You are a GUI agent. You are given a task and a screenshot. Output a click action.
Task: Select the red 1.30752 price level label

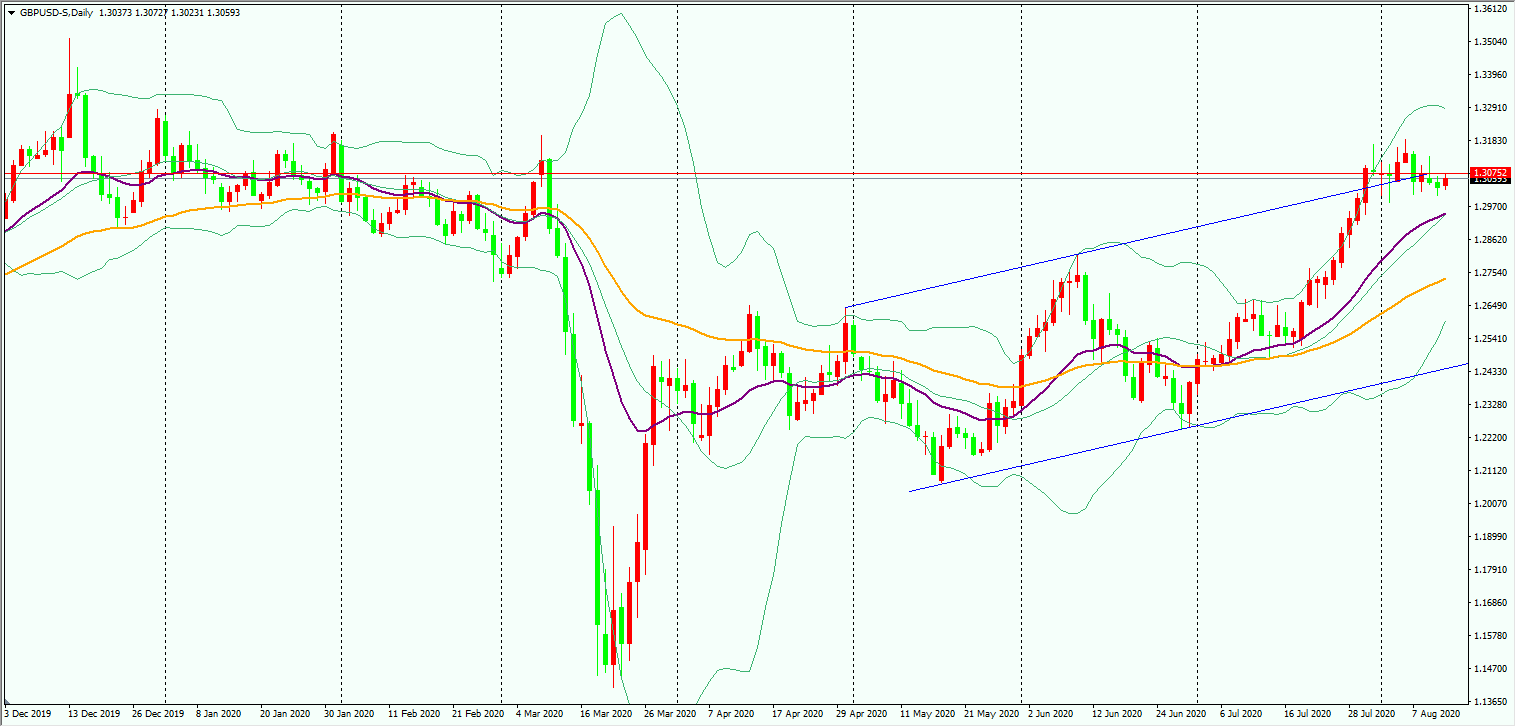pyautogui.click(x=1490, y=173)
